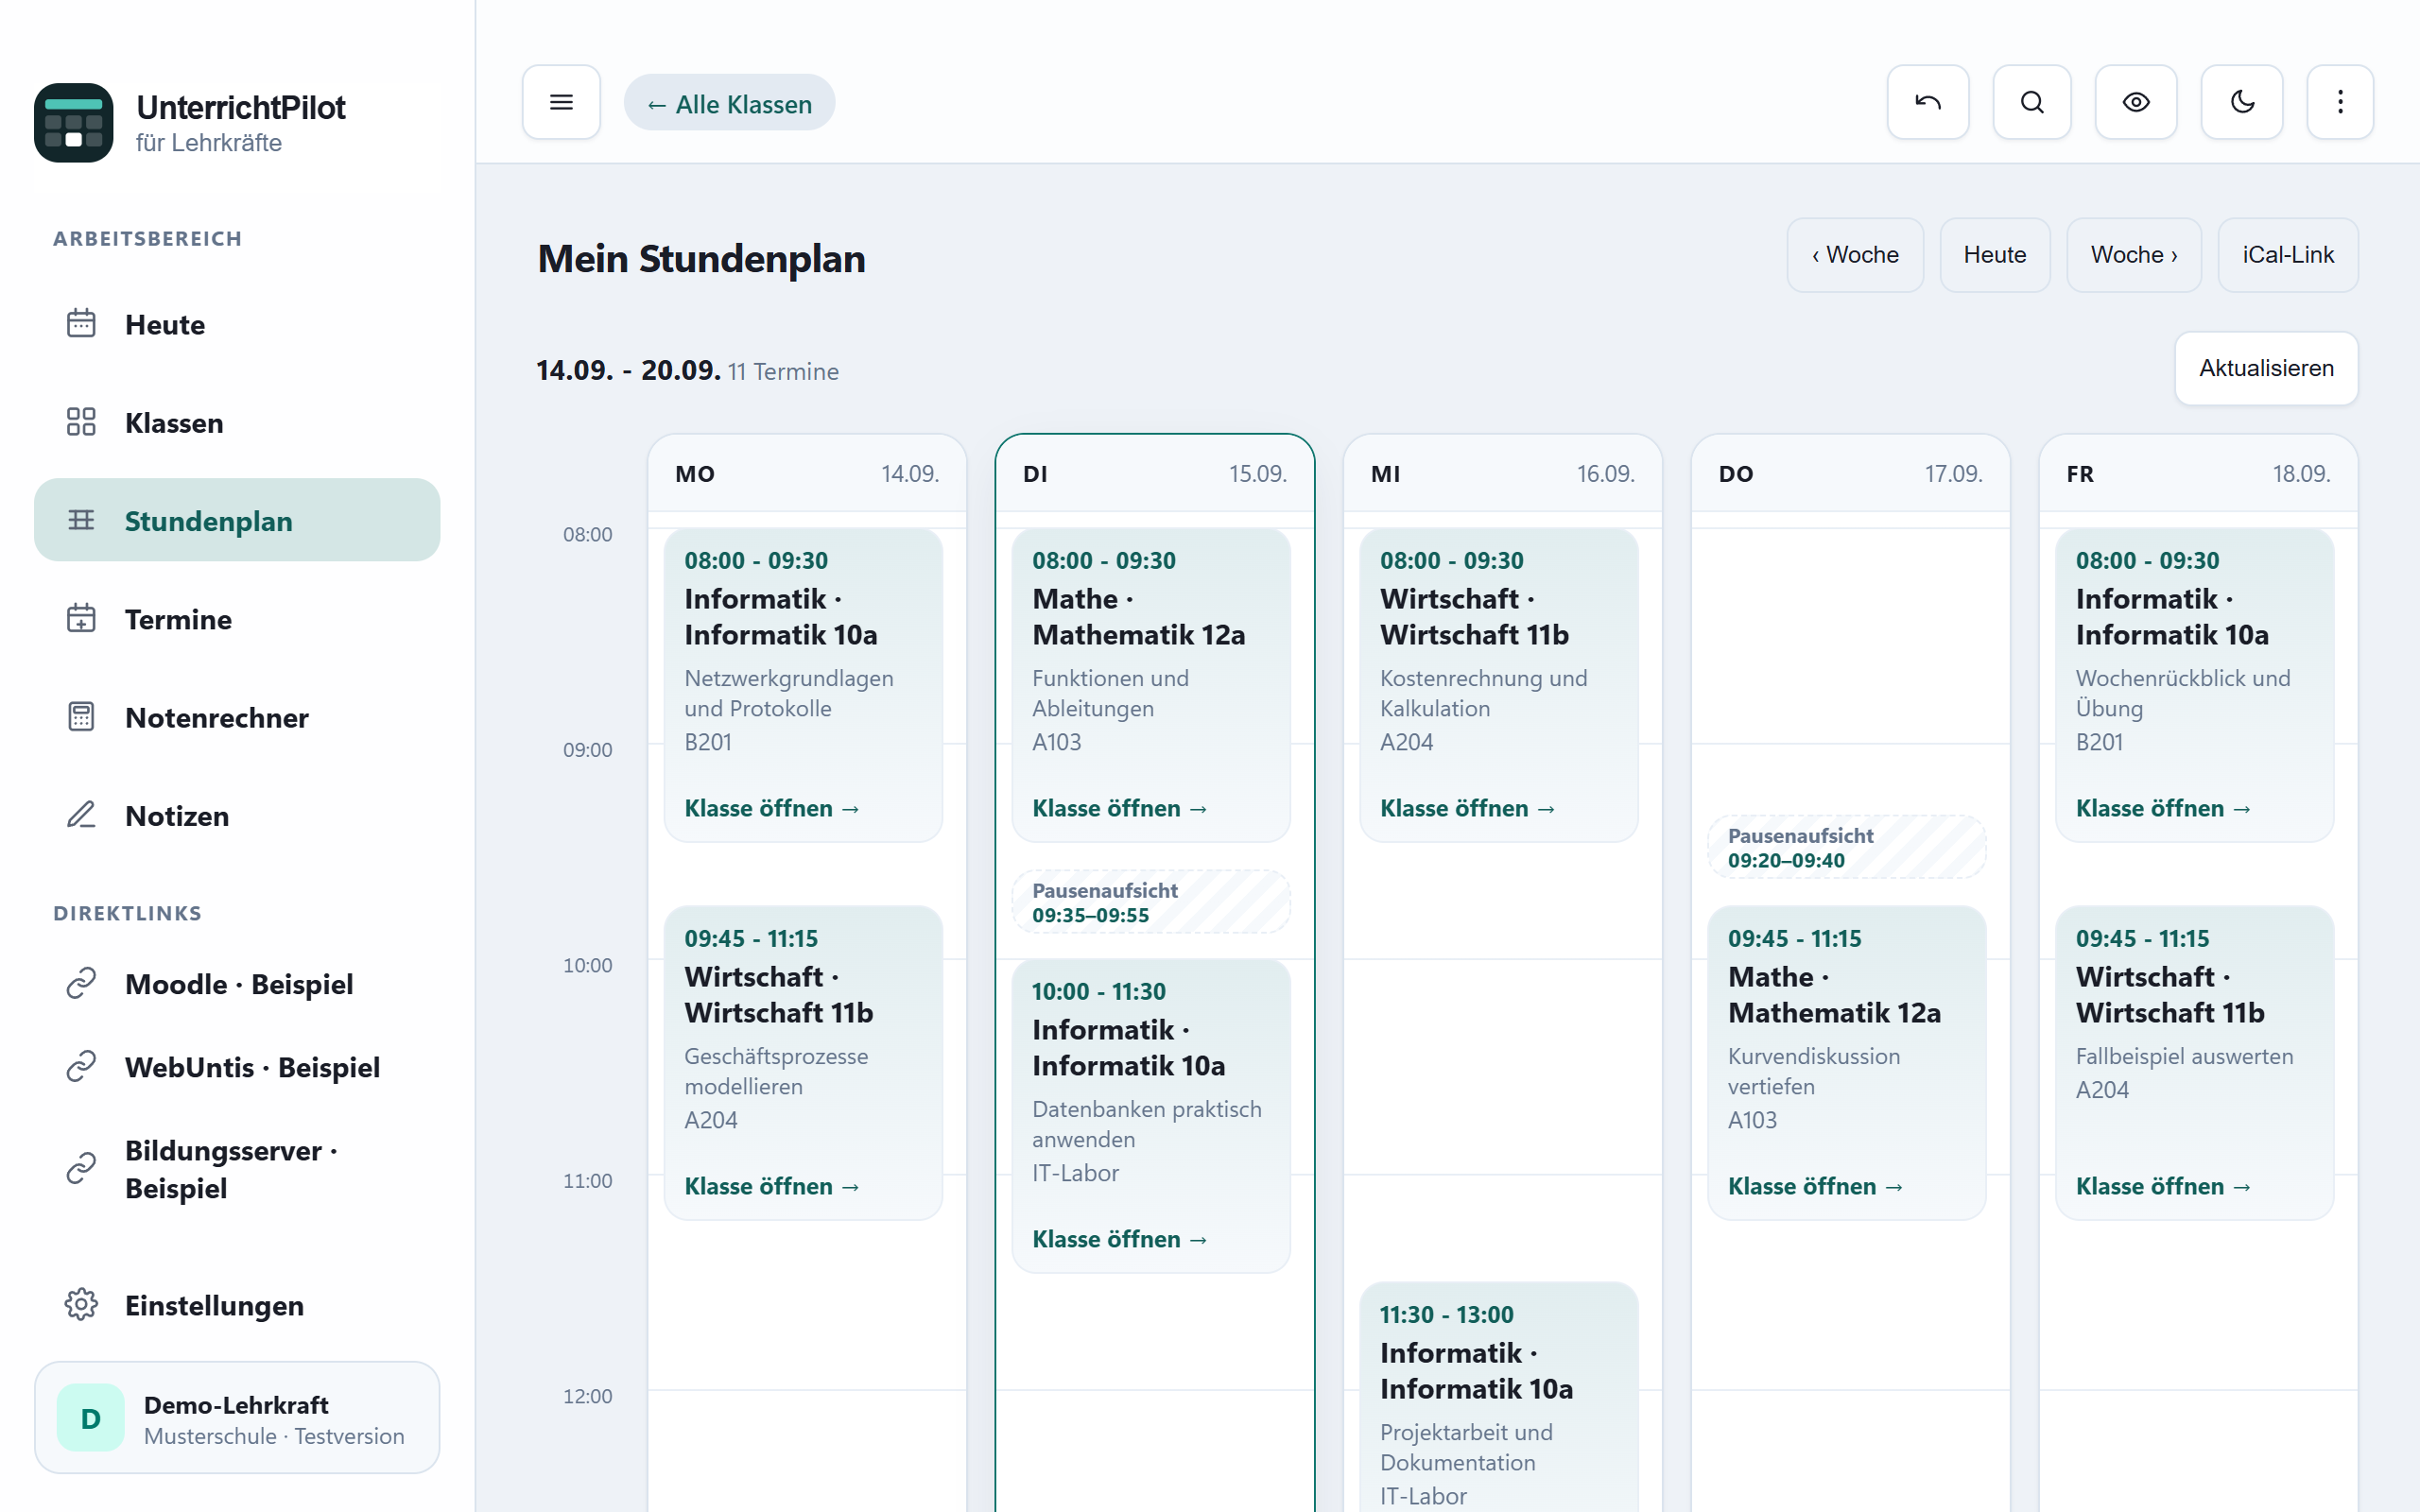Click the FR 18.09. day header
This screenshot has height=1512, width=2420.
tap(2198, 473)
